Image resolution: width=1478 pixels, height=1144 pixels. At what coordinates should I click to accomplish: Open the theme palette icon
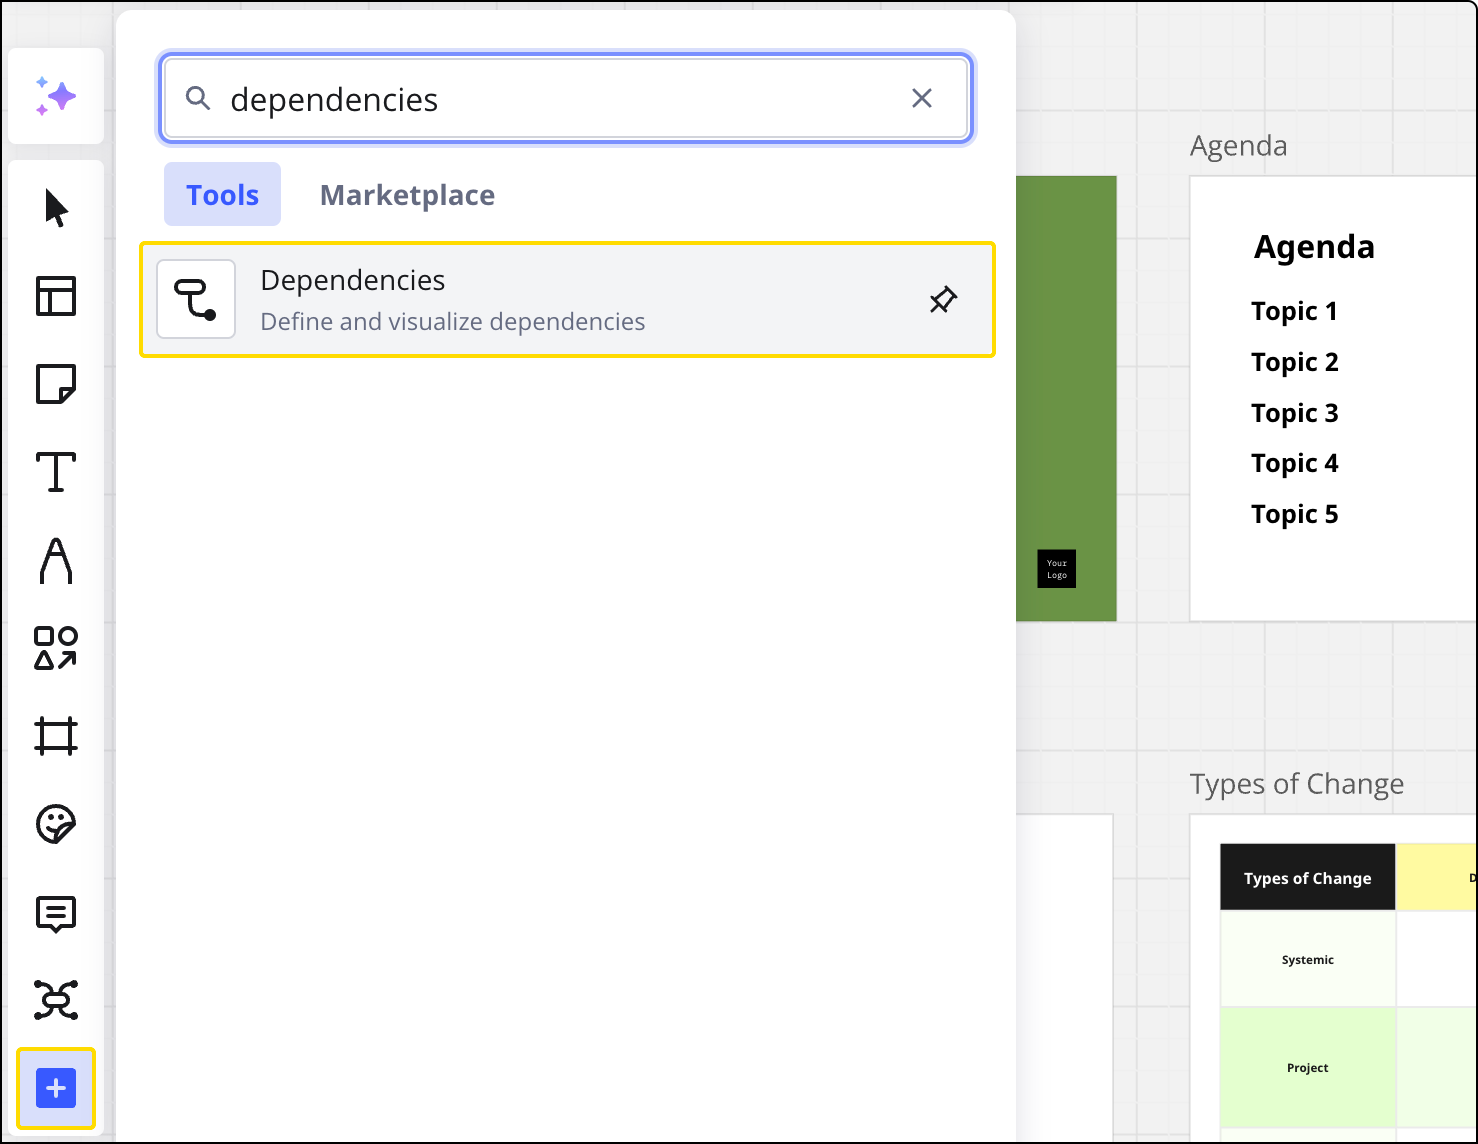(x=55, y=824)
